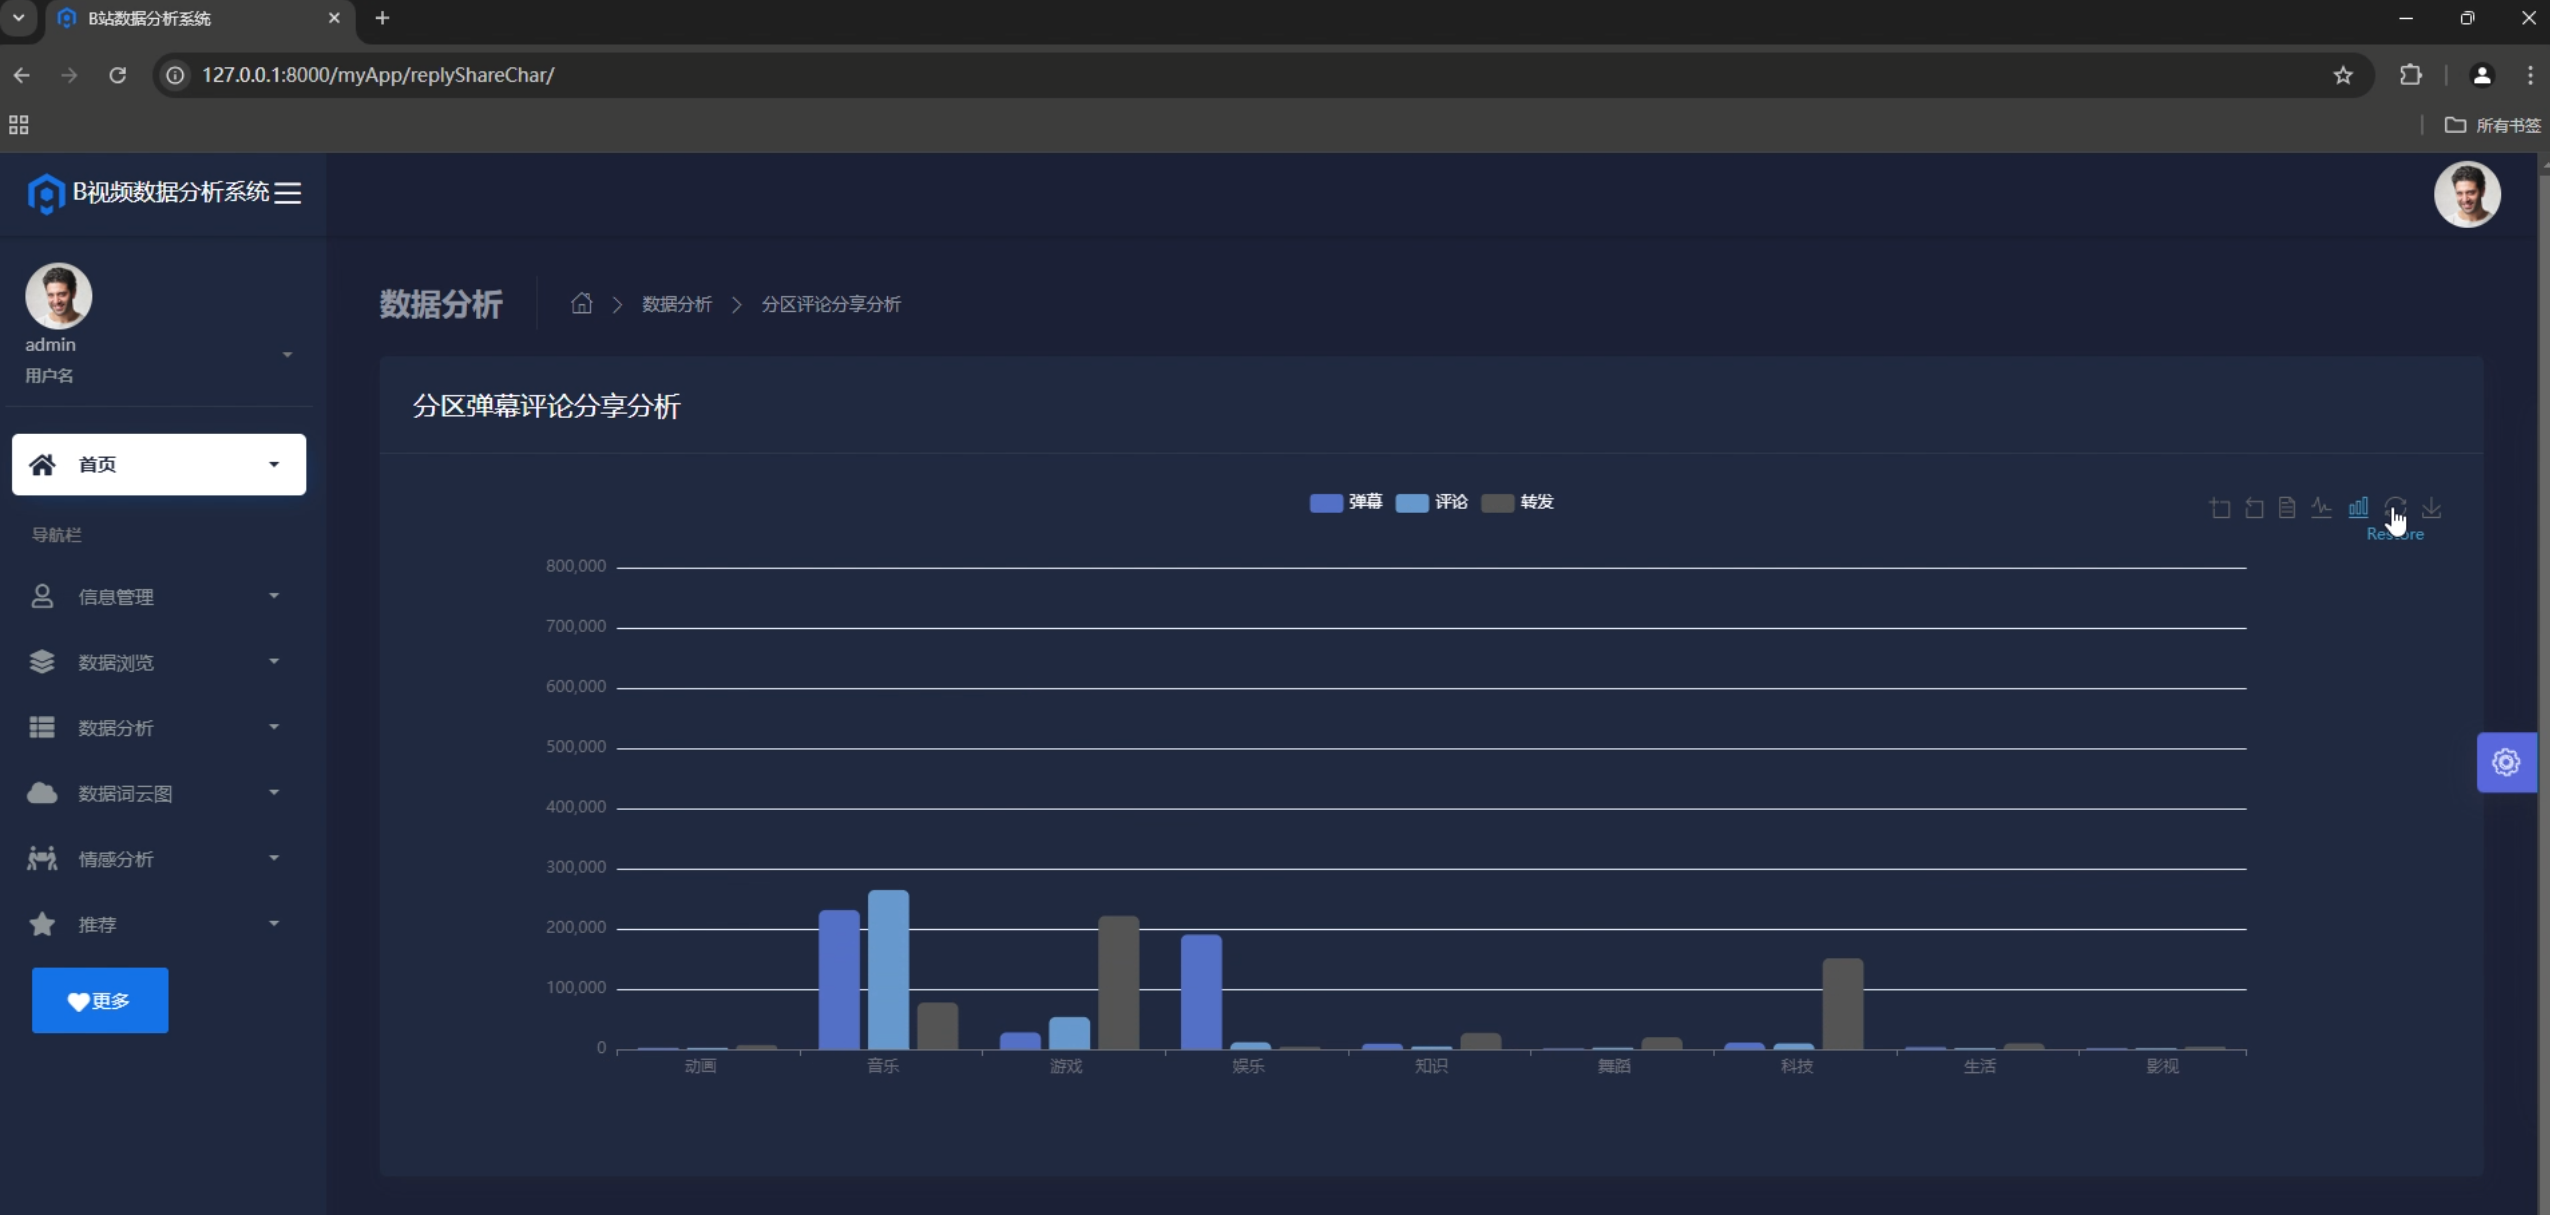Image resolution: width=2550 pixels, height=1215 pixels.
Task: Switch chart to line chart icon
Action: [2321, 508]
